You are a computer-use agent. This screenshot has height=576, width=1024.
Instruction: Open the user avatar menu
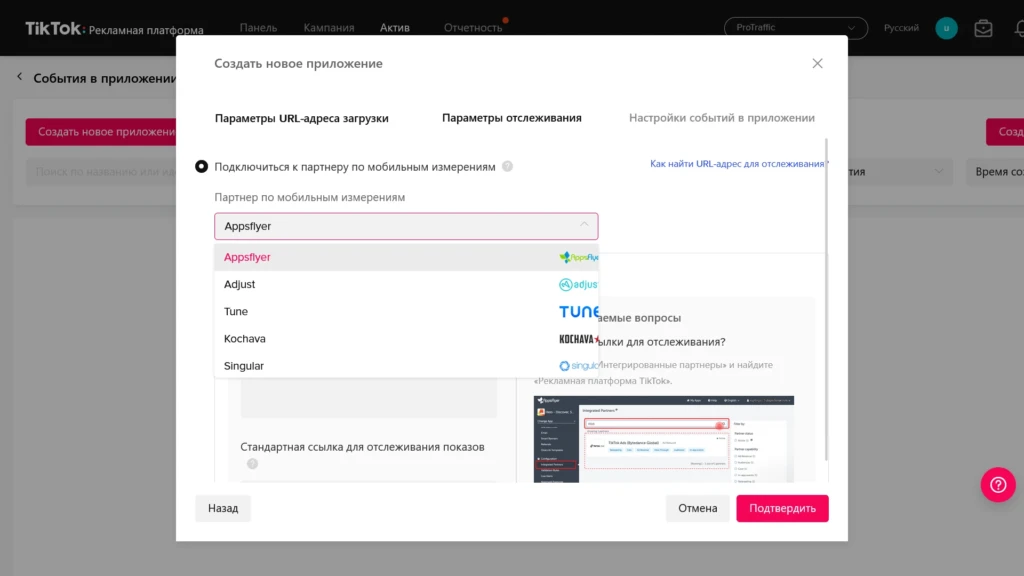[946, 28]
